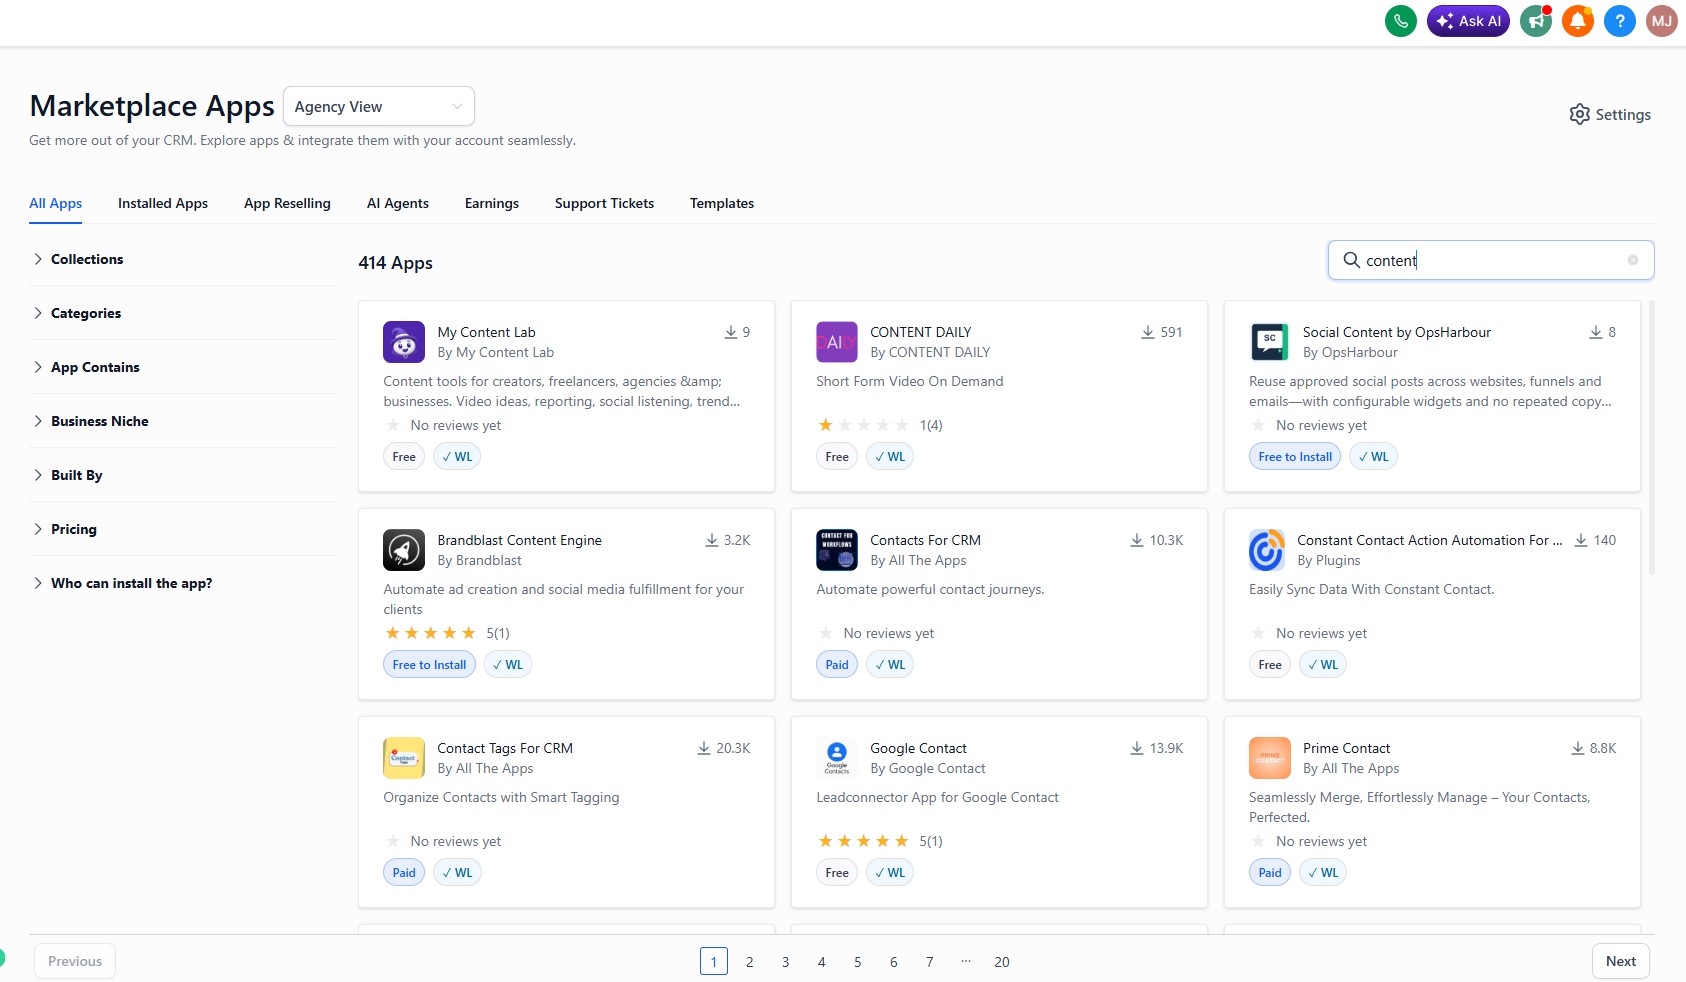Open the Support Tickets tab
This screenshot has height=982, width=1686.
[604, 203]
